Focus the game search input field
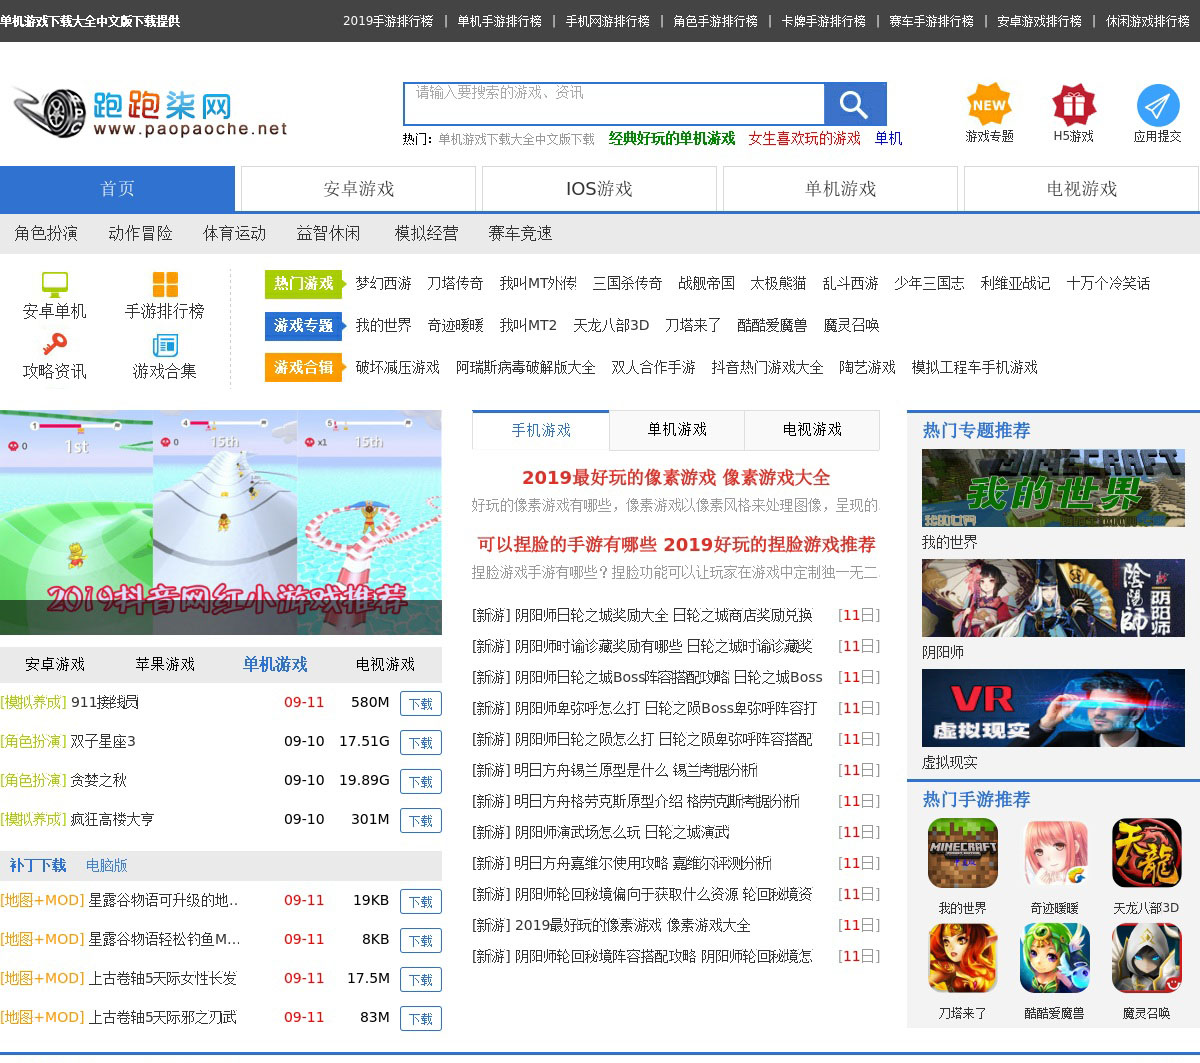 point(614,104)
